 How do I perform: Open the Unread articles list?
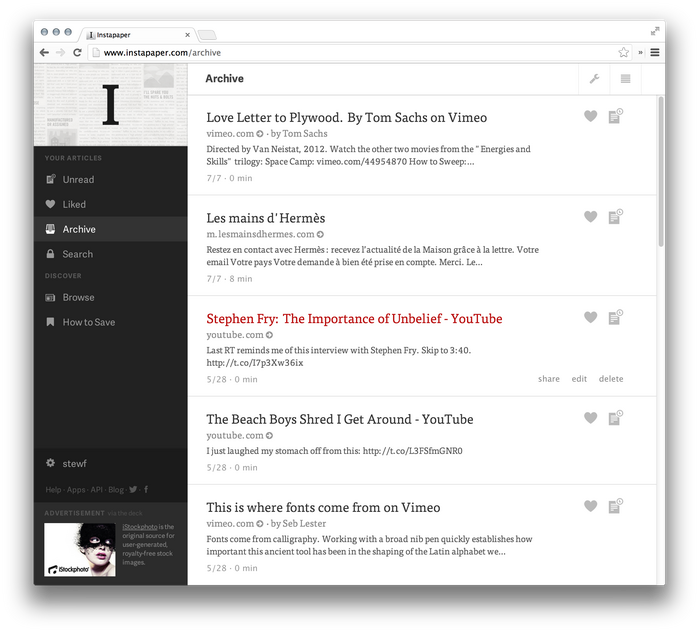pos(111,180)
